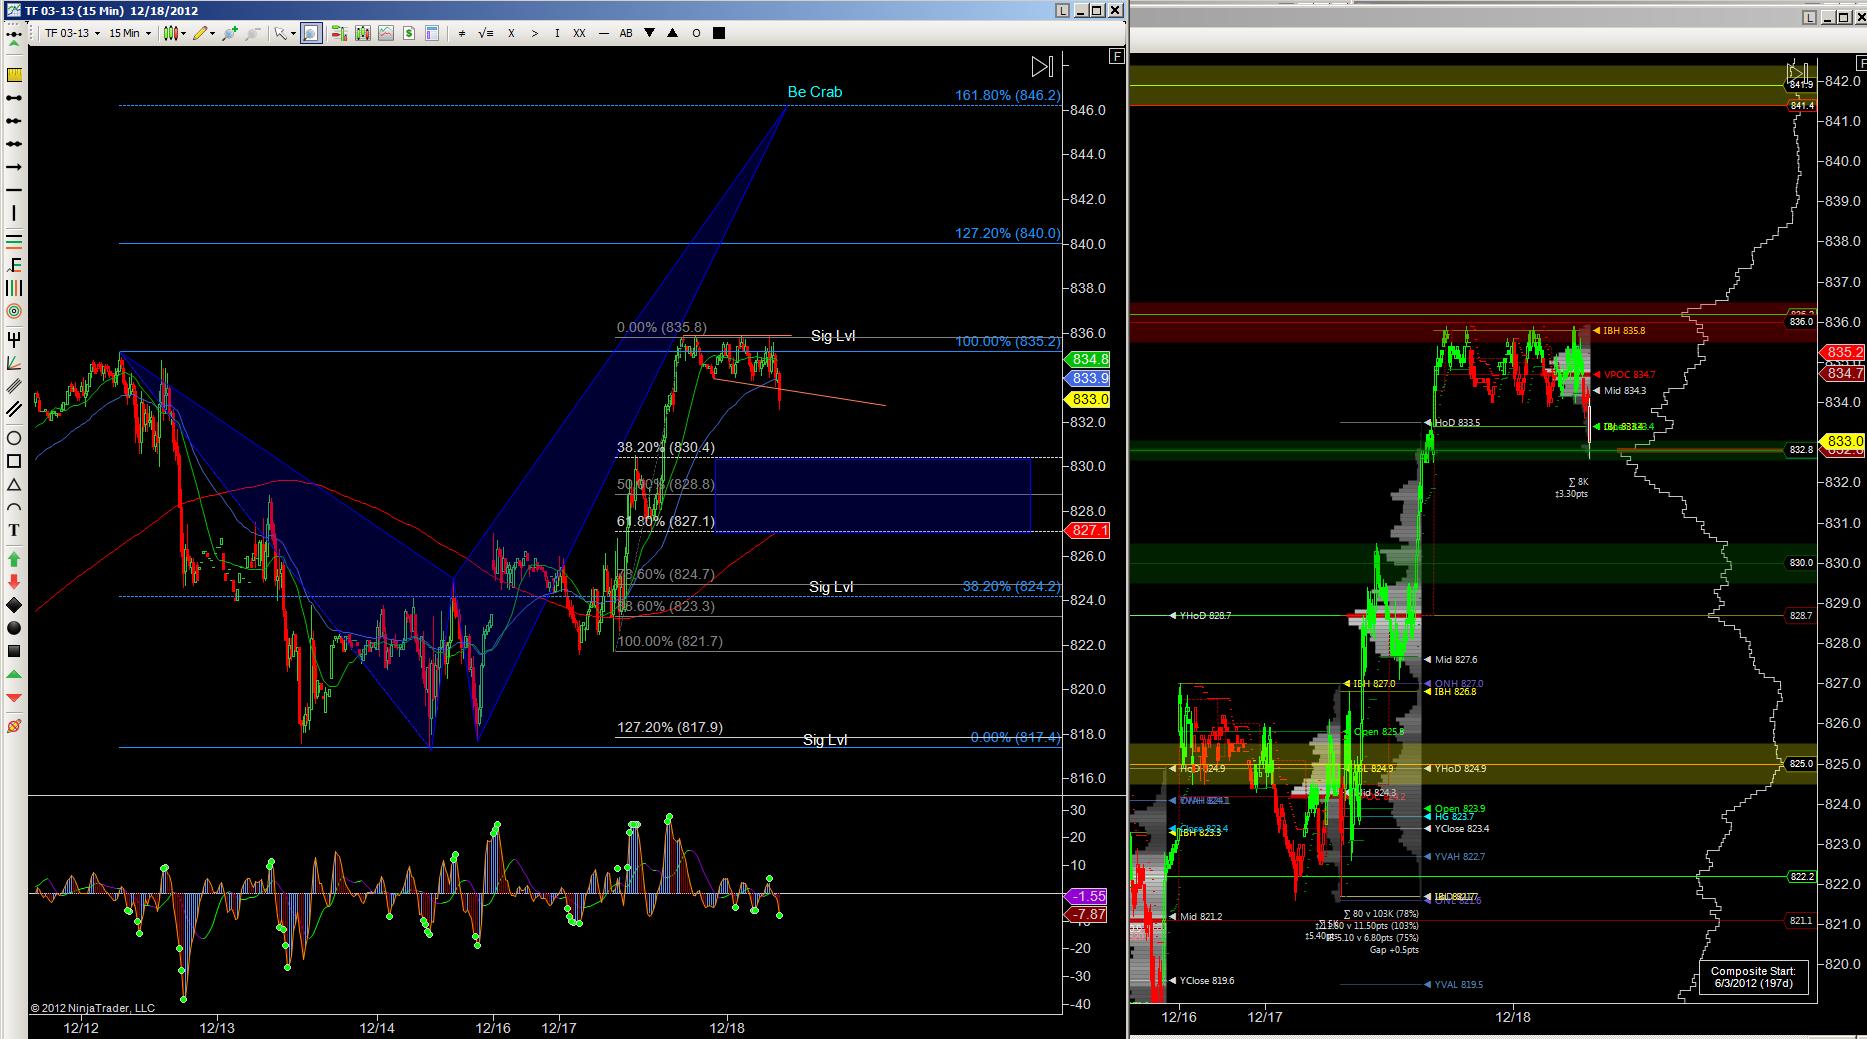Click the scroll-to-latest-bar button
This screenshot has width=1867, height=1039.
(1042, 67)
